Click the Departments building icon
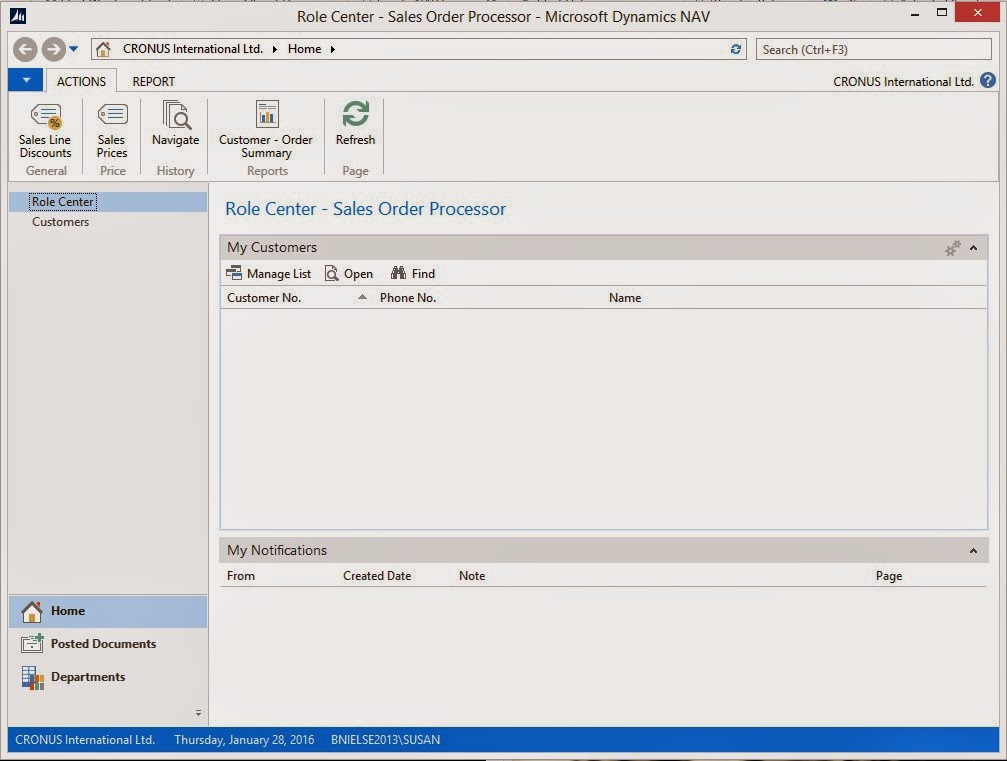Screen dimensions: 1007x761 tap(32, 678)
